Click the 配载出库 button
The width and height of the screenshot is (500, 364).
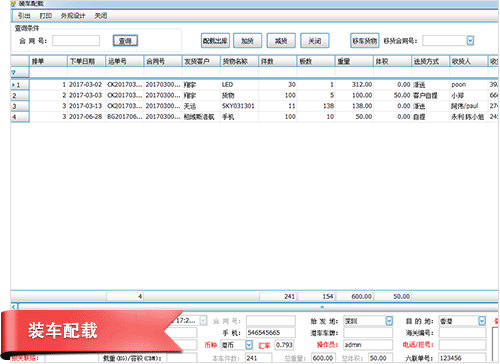coord(215,41)
